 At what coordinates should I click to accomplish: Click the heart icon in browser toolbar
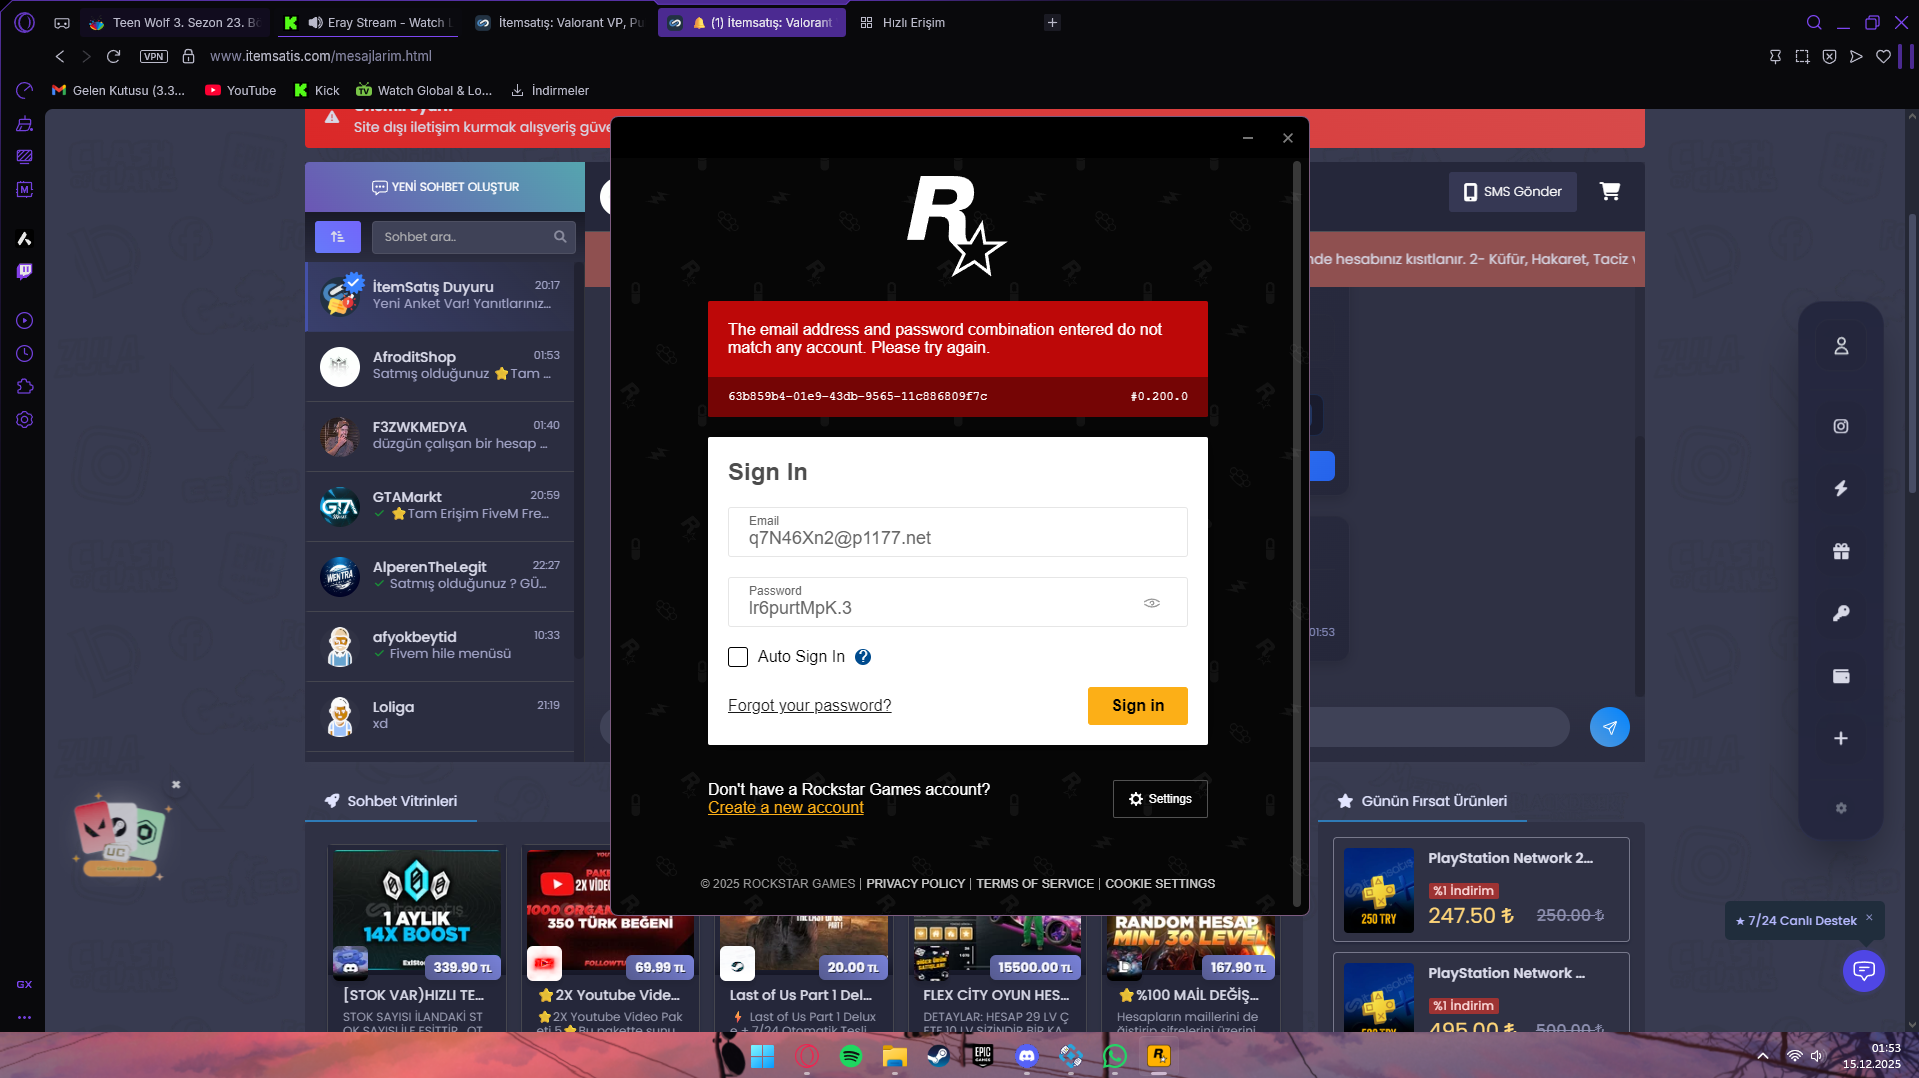(x=1883, y=56)
